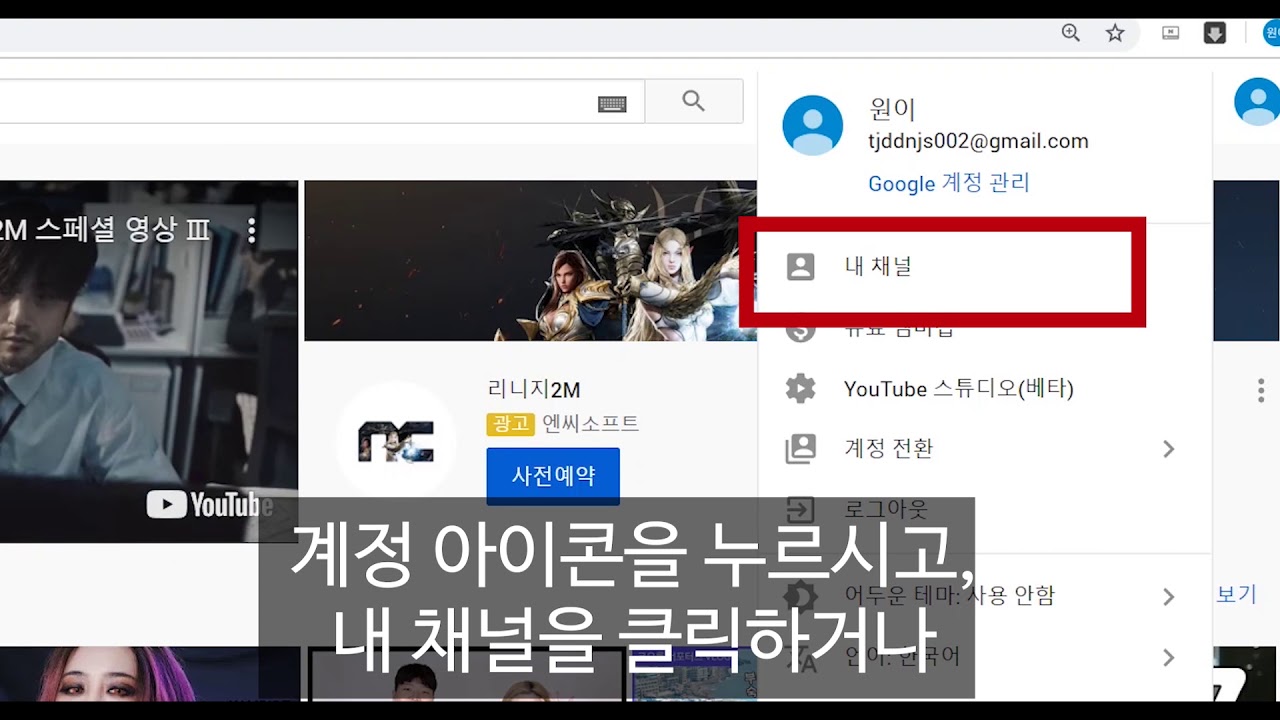Open the 2M 스페셜 영상 video thumbnail
The width and height of the screenshot is (1280, 720).
point(149,361)
